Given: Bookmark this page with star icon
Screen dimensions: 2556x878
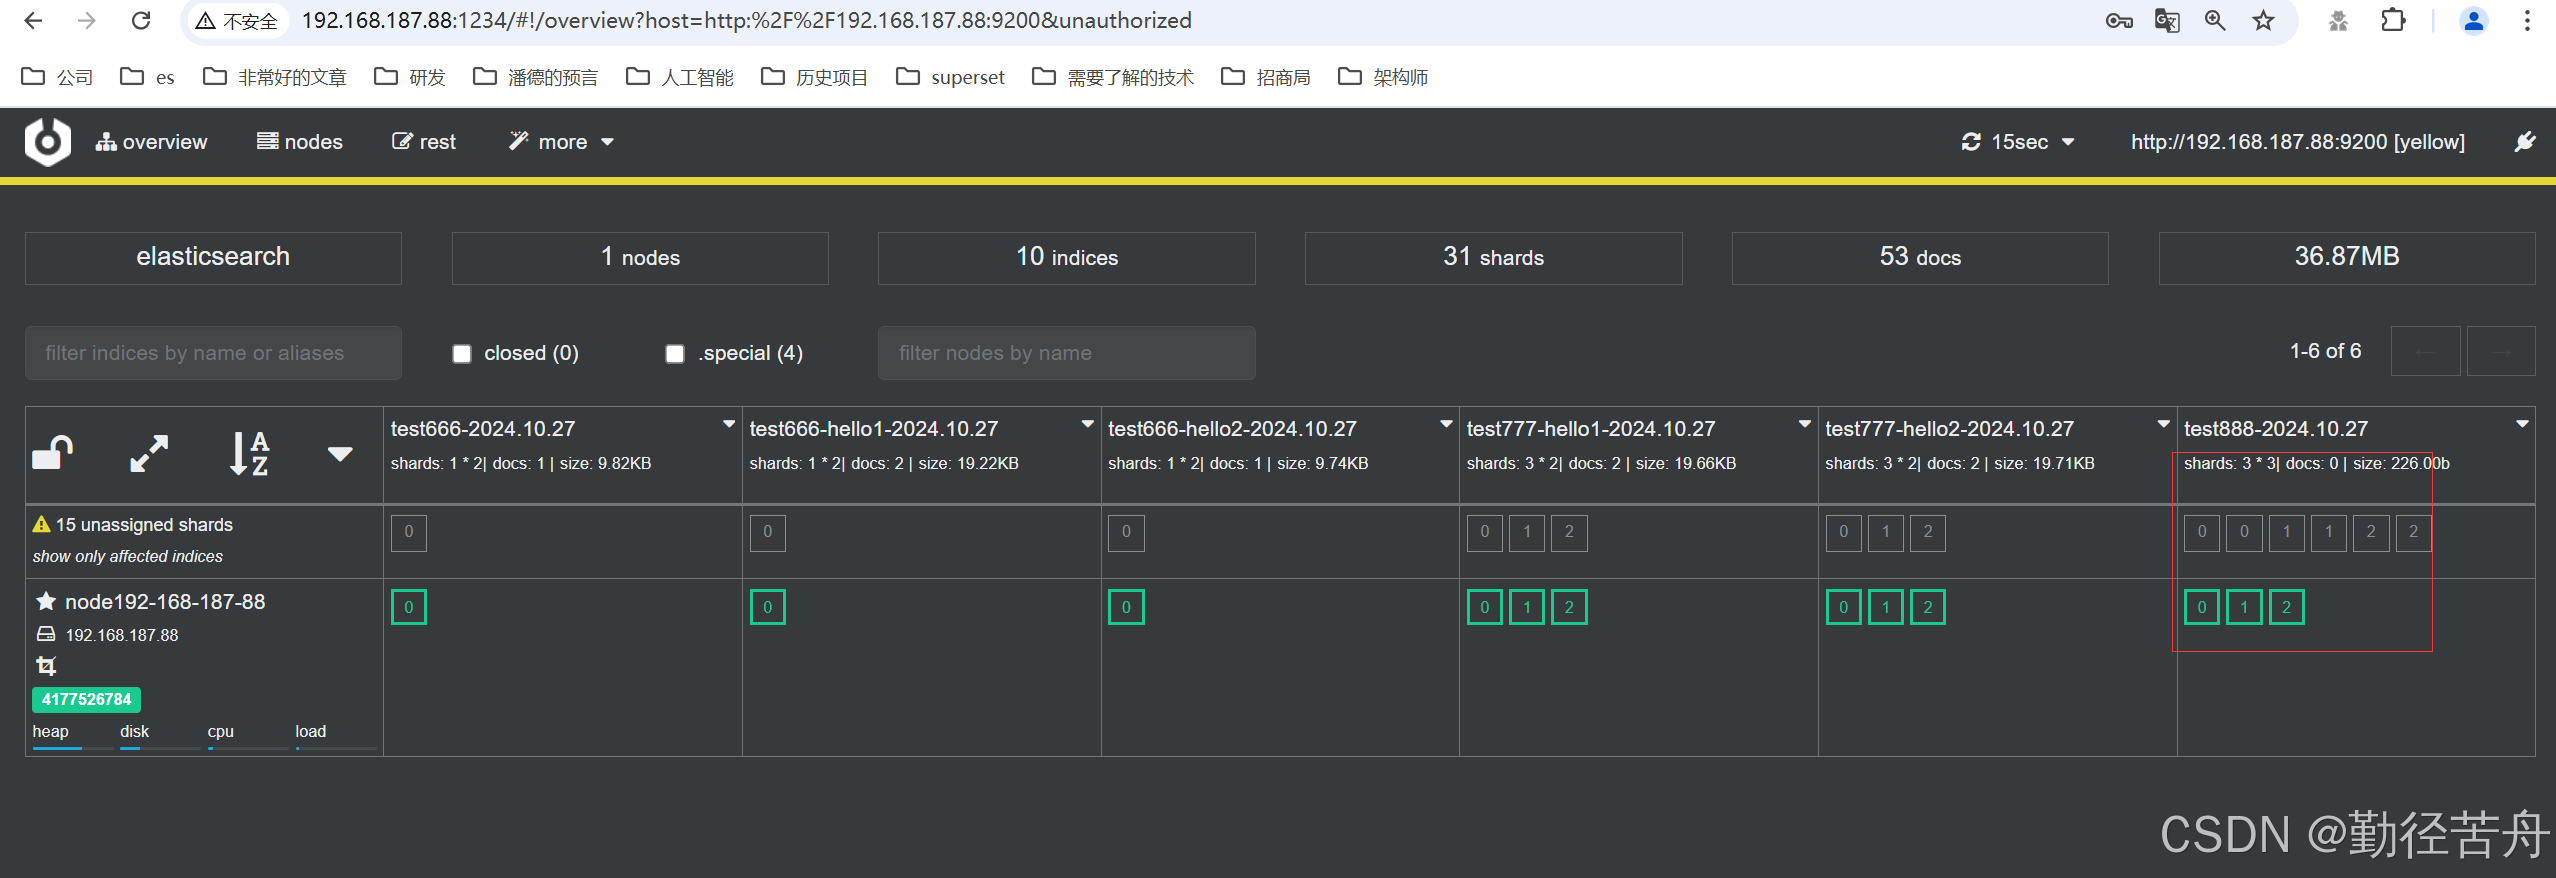Looking at the screenshot, I should pos(2263,21).
